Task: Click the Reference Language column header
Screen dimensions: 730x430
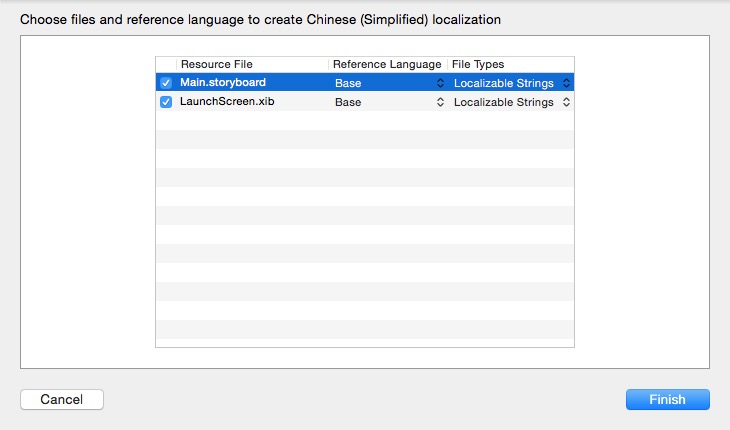Action: click(387, 64)
